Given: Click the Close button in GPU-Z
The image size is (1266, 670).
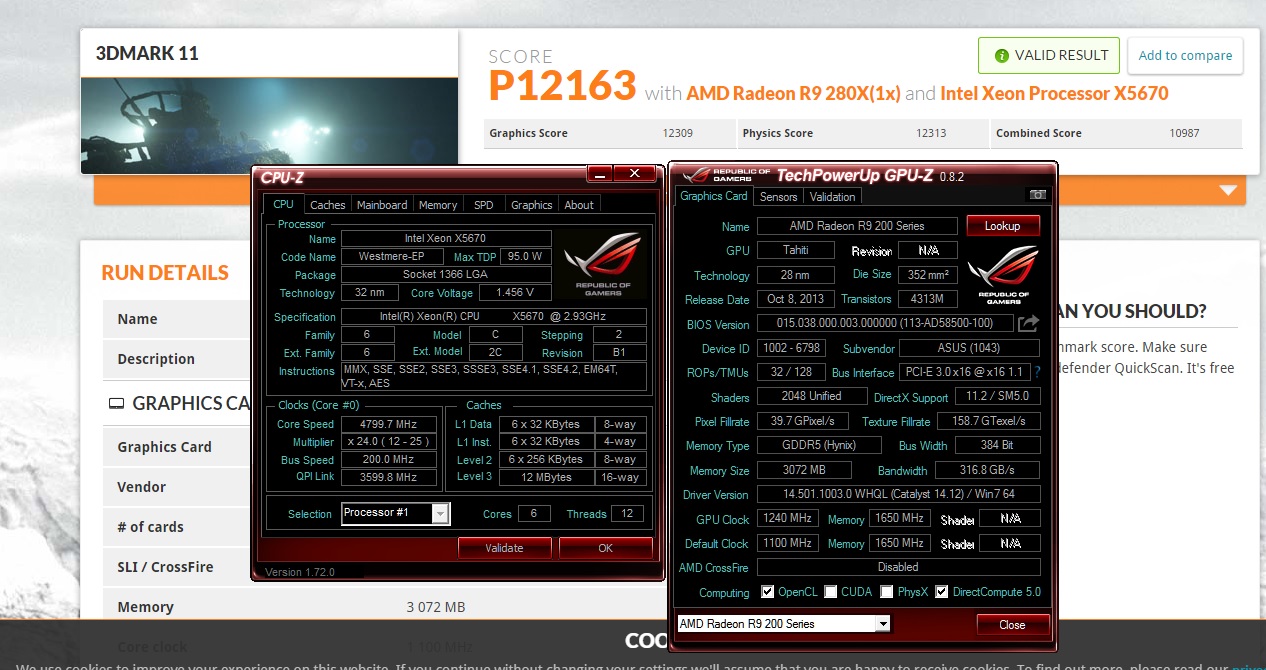Looking at the screenshot, I should pyautogui.click(x=1012, y=624).
